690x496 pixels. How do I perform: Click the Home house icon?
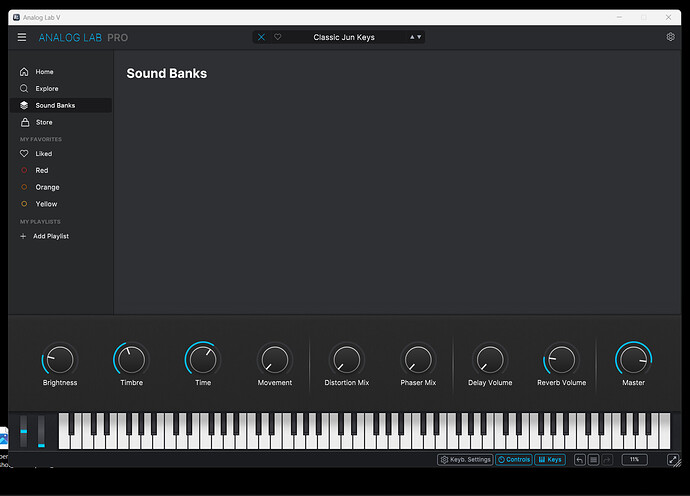[x=24, y=71]
